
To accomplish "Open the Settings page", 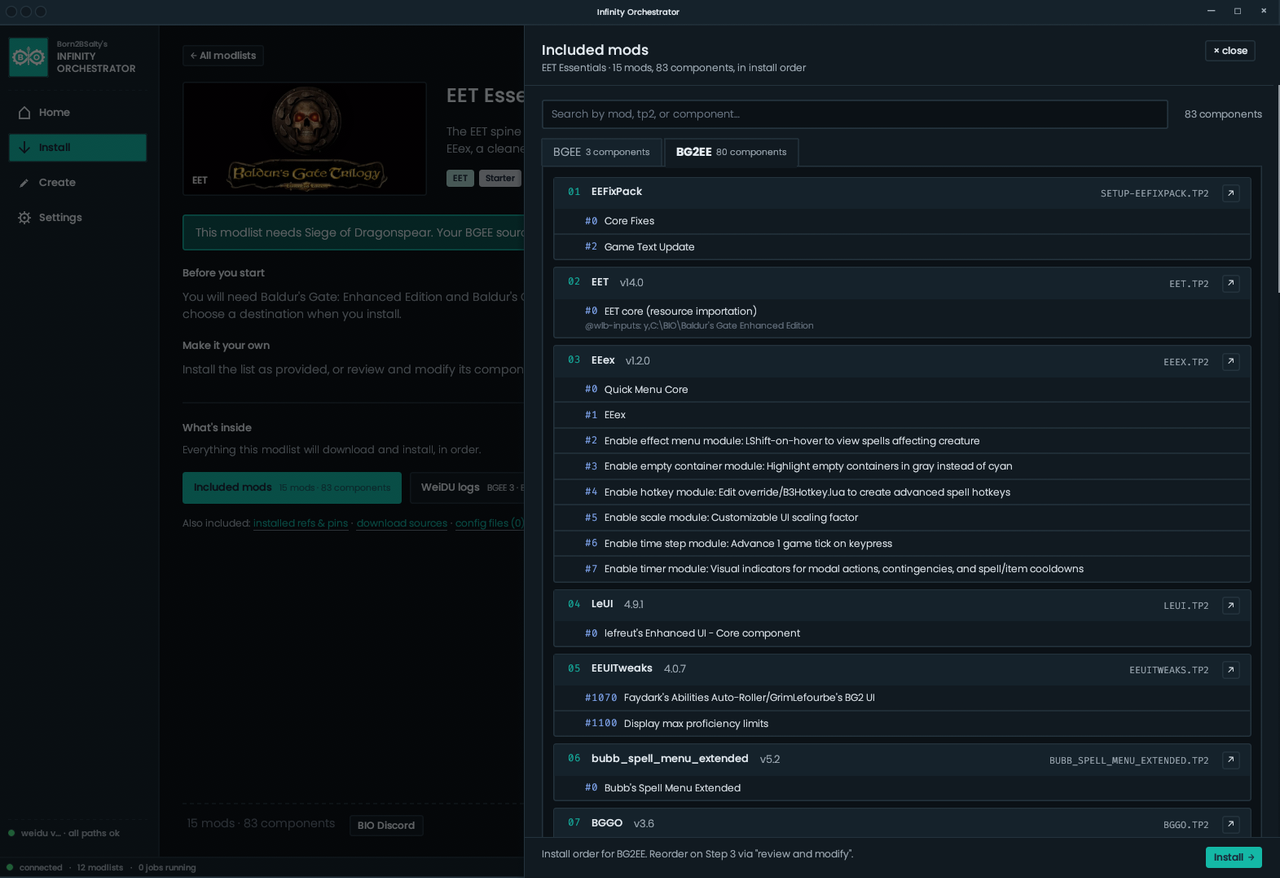I will pos(78,217).
